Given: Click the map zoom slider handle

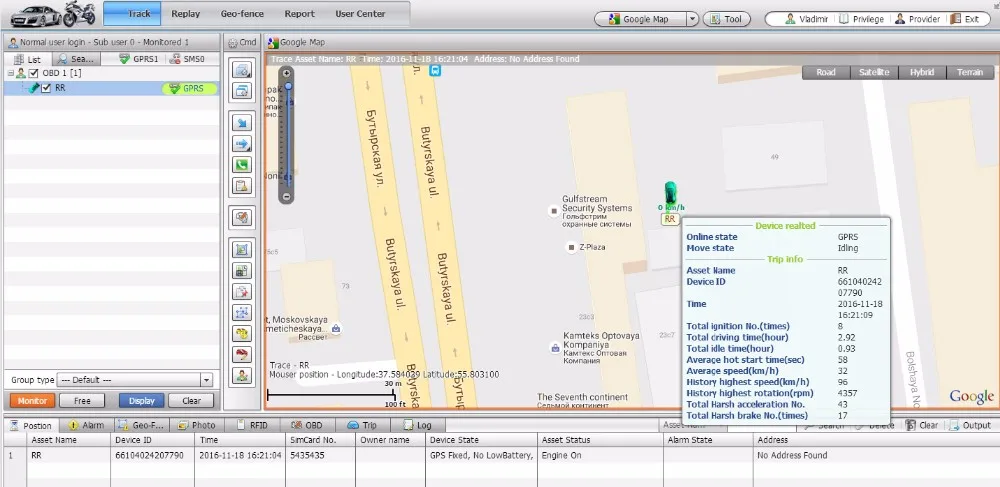Looking at the screenshot, I should [x=287, y=88].
